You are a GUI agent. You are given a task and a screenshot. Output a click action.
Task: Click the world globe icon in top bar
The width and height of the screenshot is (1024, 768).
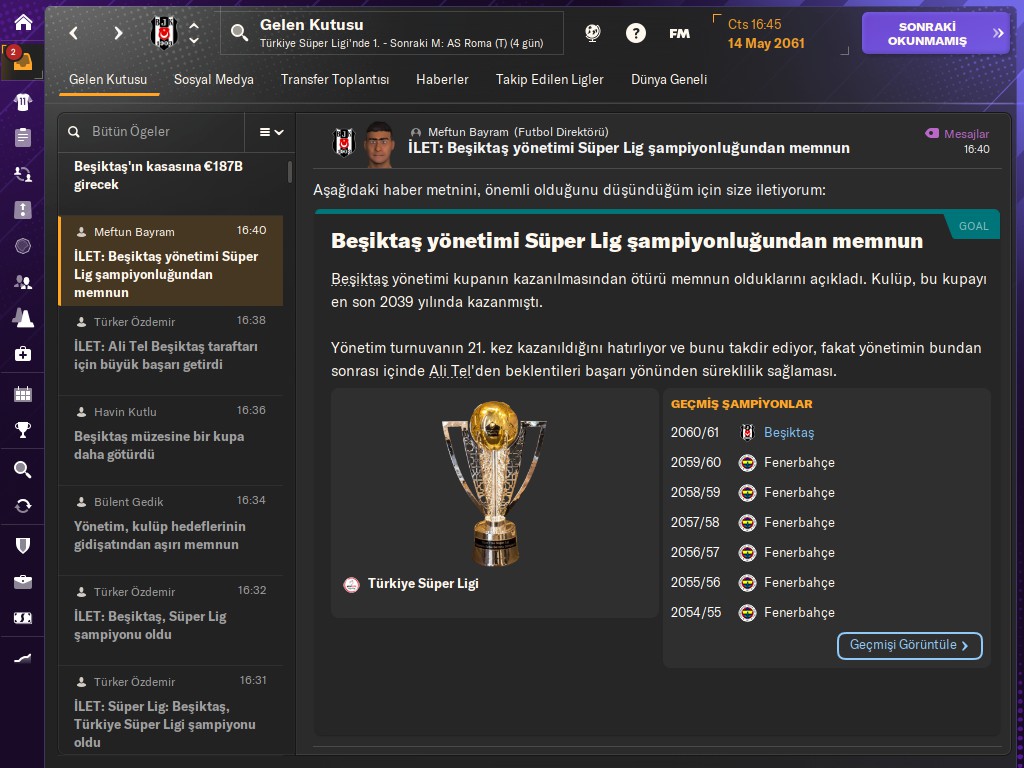[x=592, y=33]
